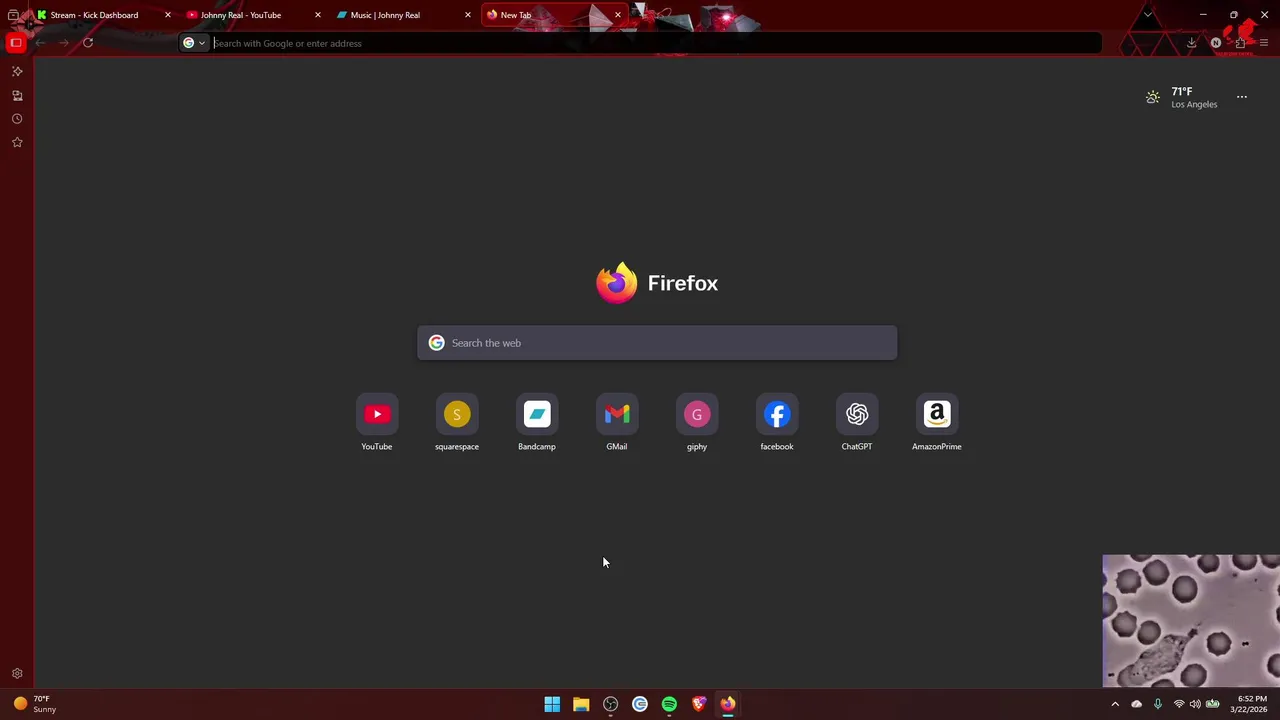Image resolution: width=1280 pixels, height=720 pixels.
Task: Click the Firefox sidebar toggle button
Action: click(16, 43)
